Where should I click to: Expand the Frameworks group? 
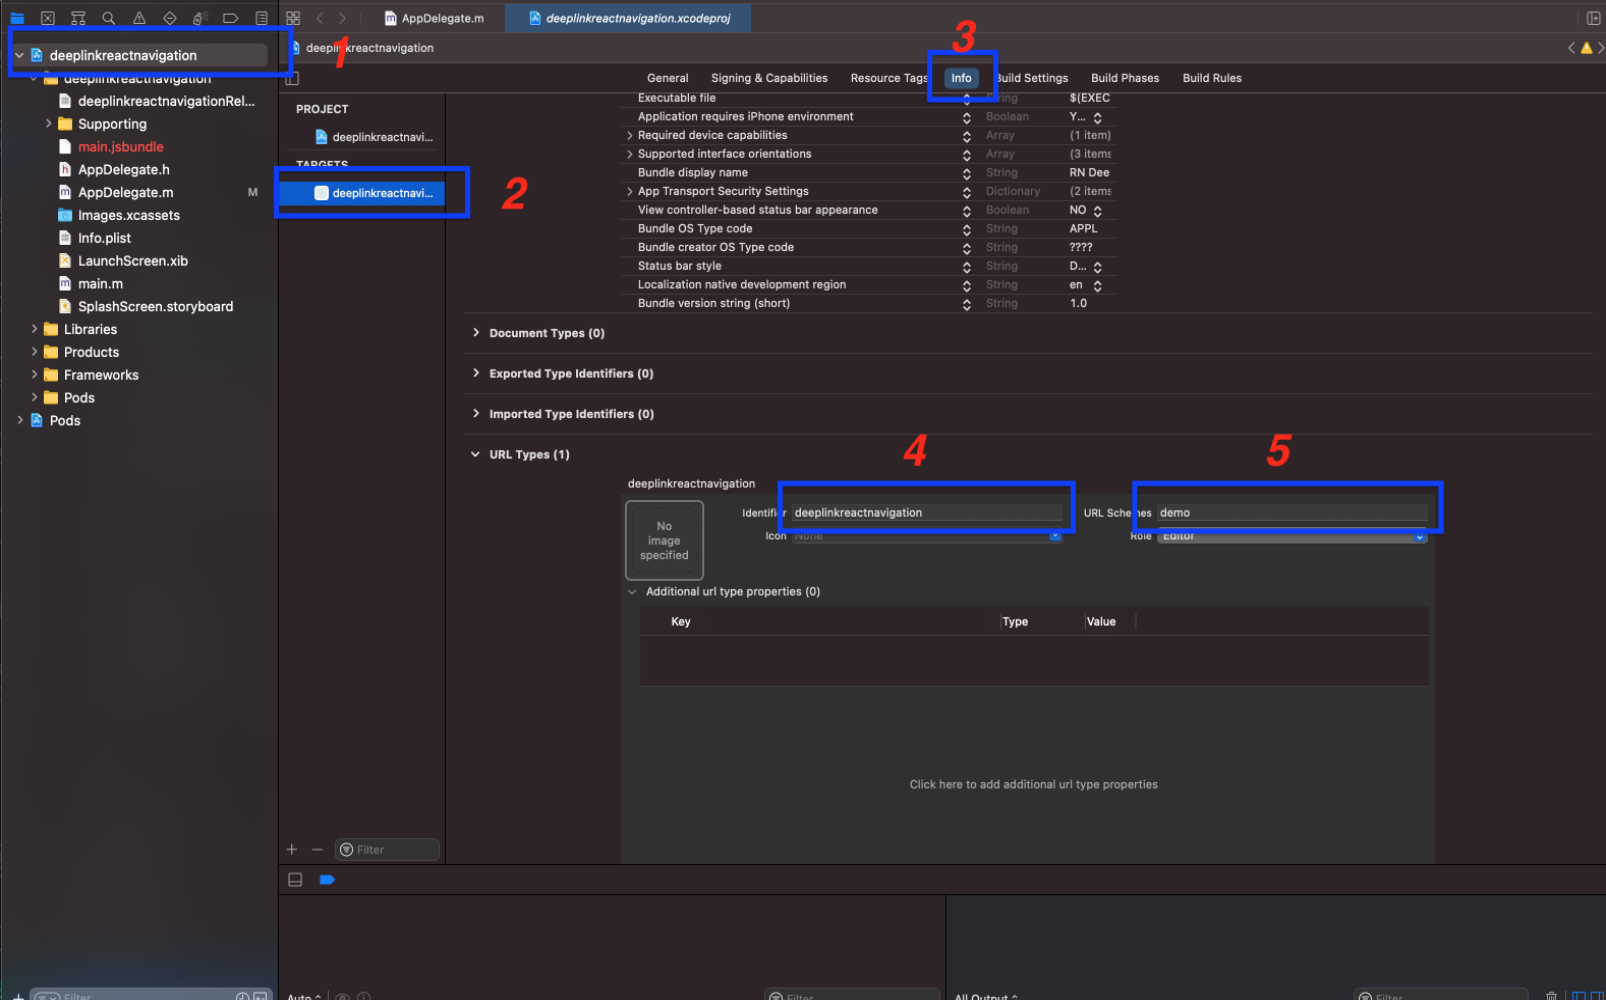pos(34,375)
